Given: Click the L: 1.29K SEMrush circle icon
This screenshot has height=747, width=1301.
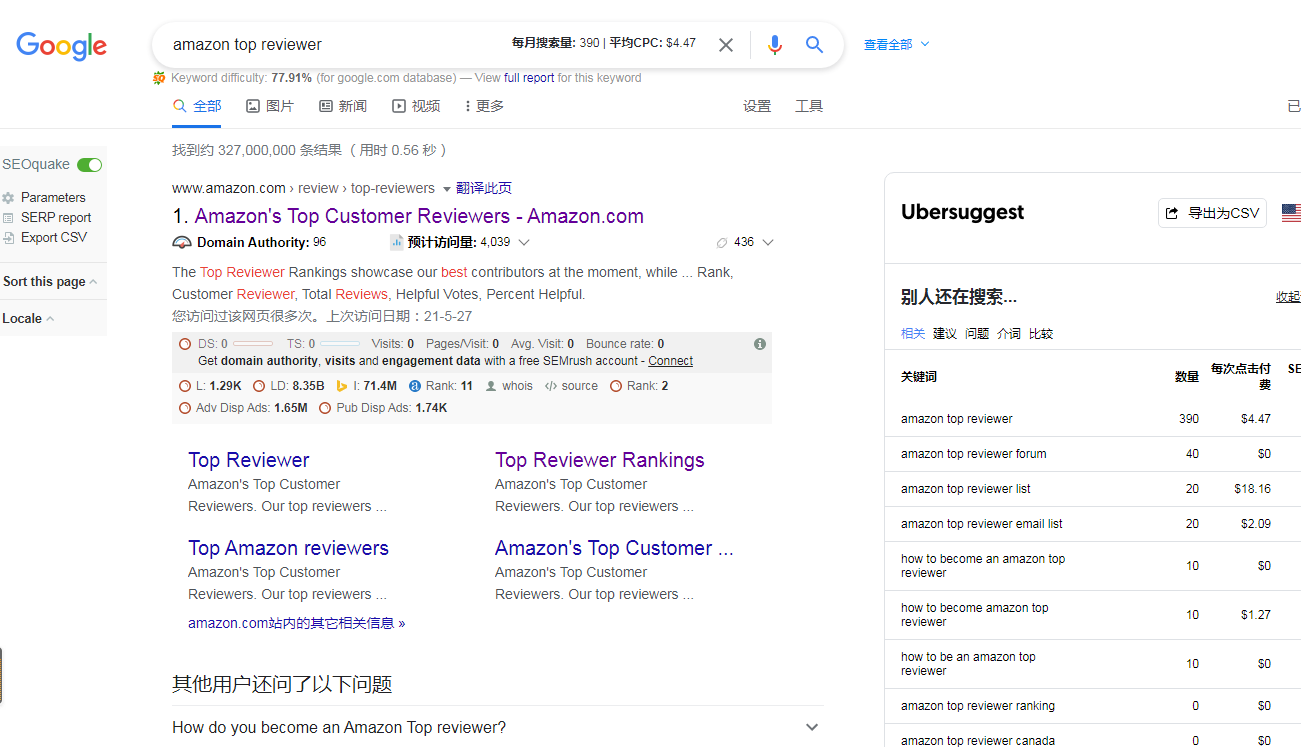Looking at the screenshot, I should point(185,386).
